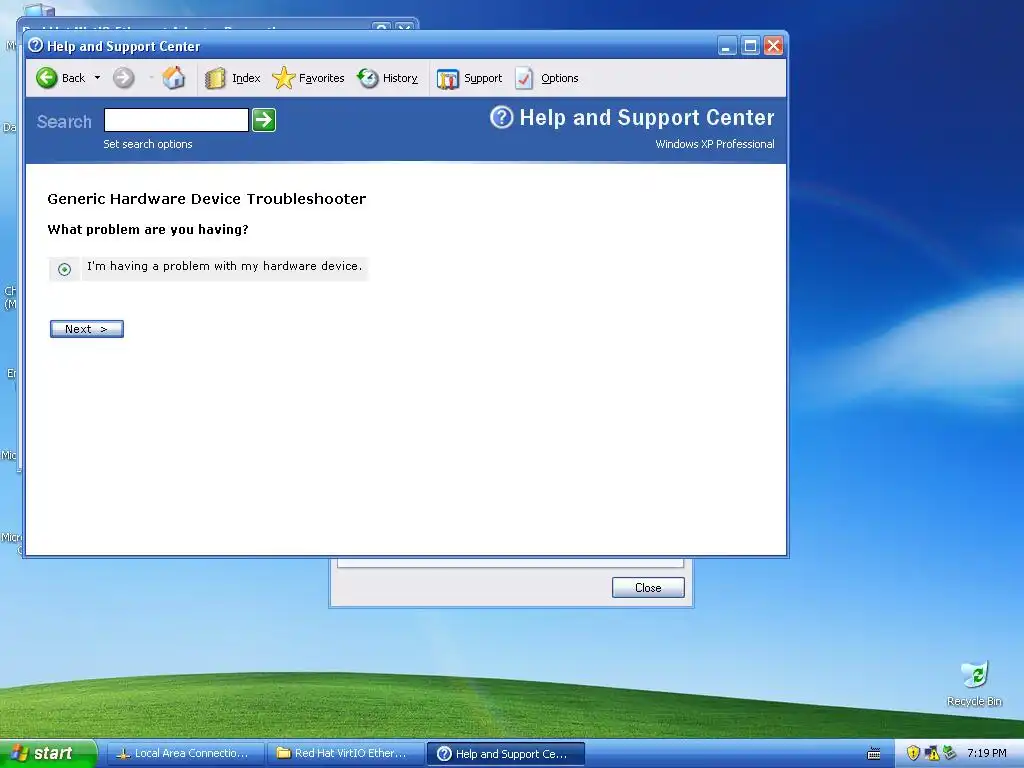Open the Back history dropdown arrow
The height and width of the screenshot is (768, 1024).
97,78
